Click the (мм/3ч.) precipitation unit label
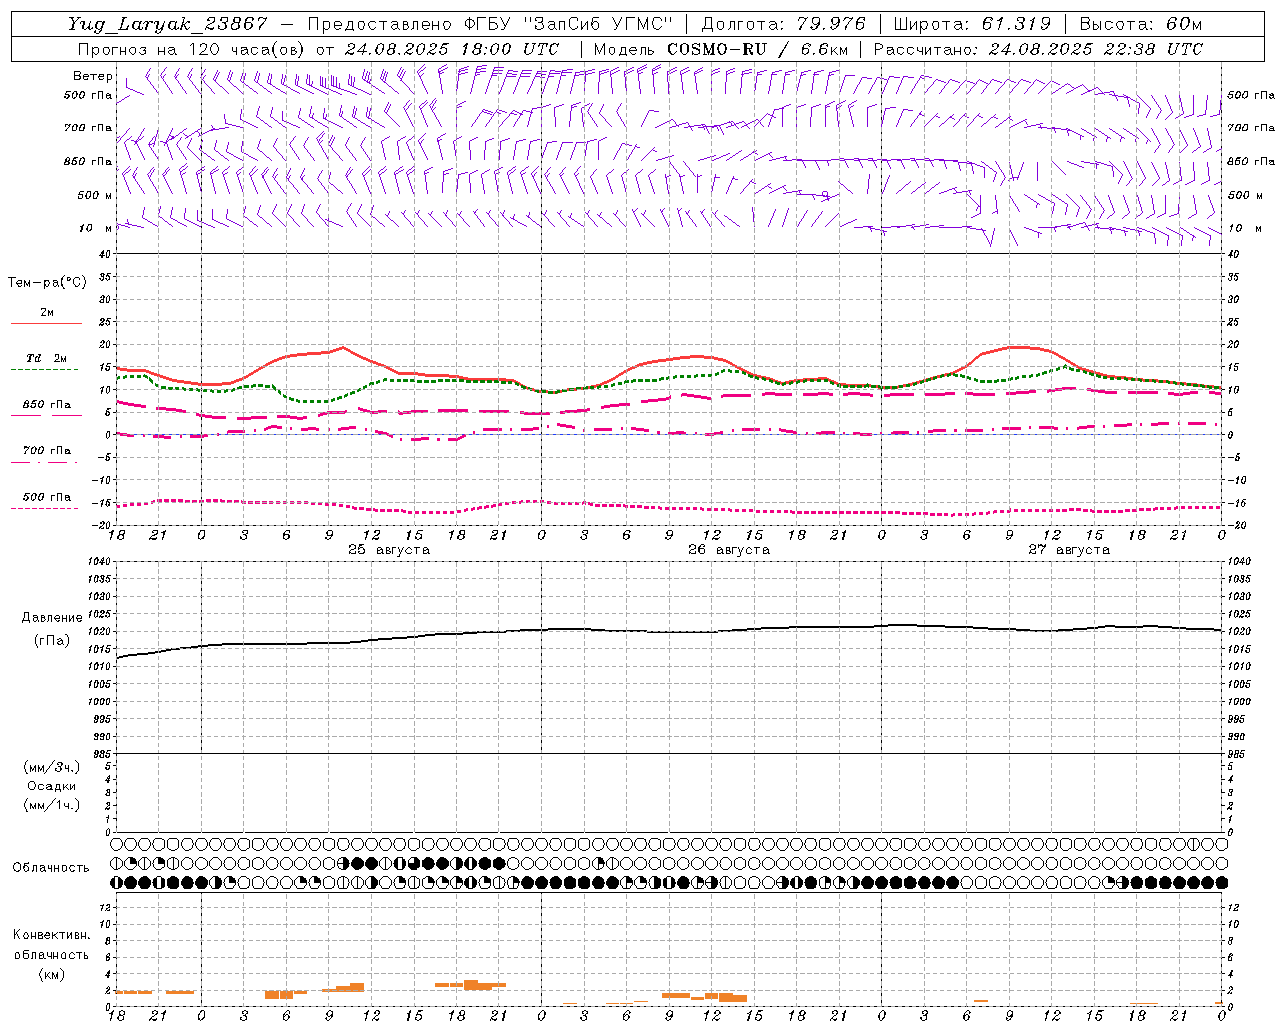This screenshot has width=1280, height=1024. [52, 767]
